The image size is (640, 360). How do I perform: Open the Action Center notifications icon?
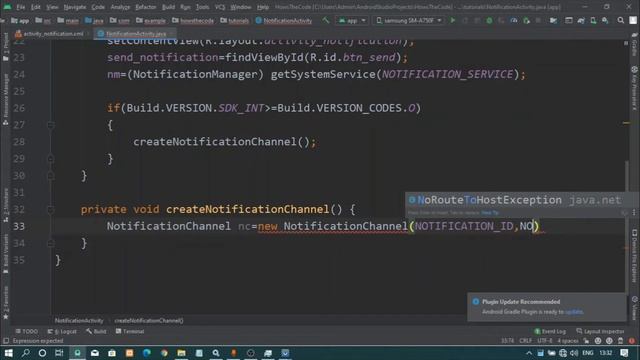624,353
